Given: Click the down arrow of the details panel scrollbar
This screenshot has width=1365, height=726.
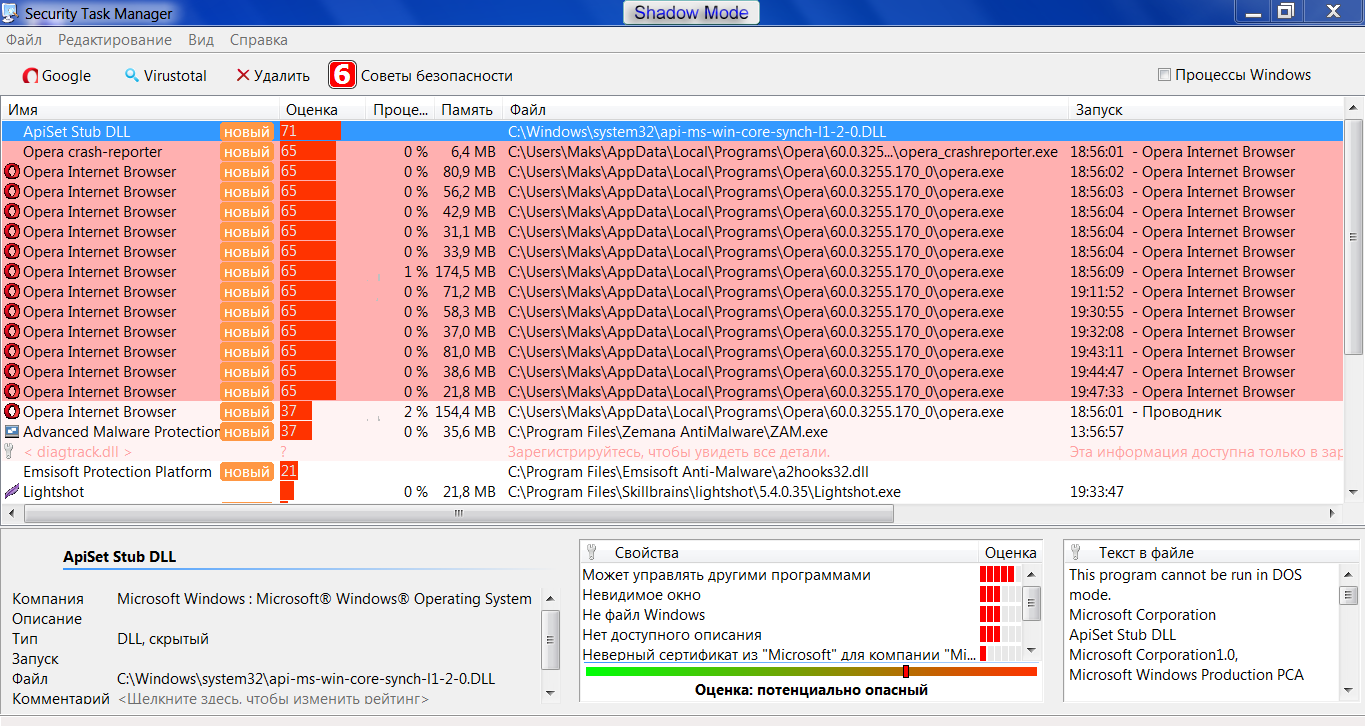Looking at the screenshot, I should (550, 692).
